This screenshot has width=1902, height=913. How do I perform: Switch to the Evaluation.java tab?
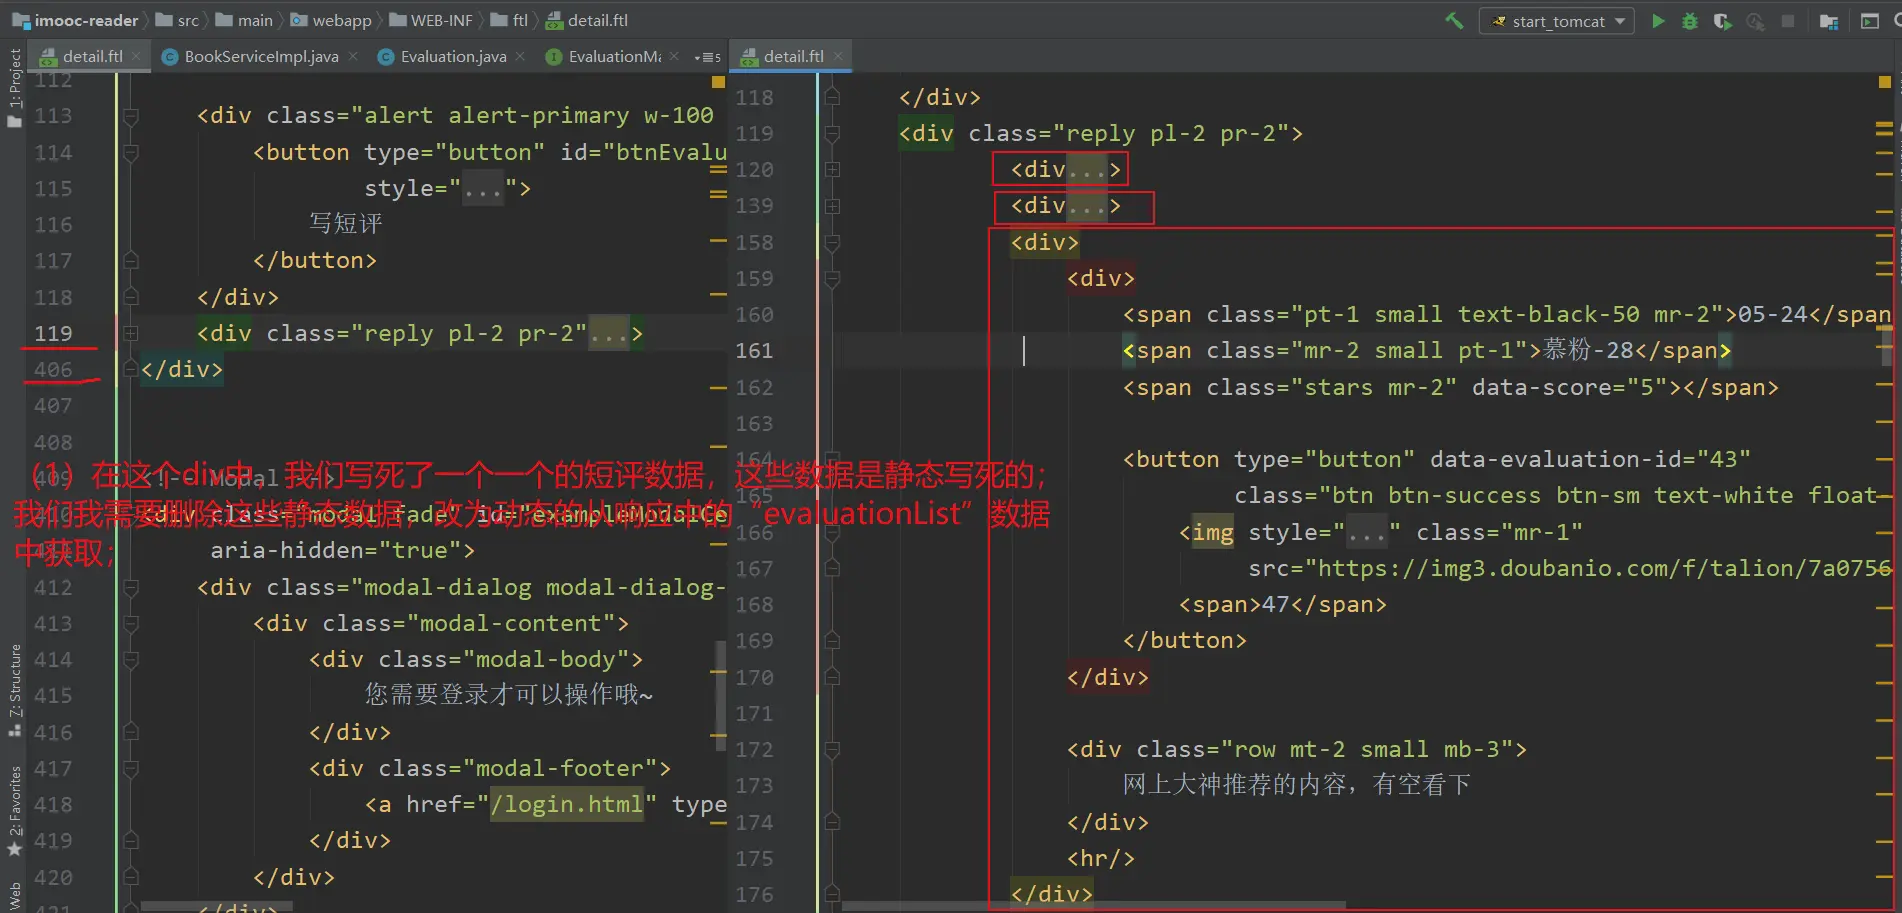(x=452, y=57)
